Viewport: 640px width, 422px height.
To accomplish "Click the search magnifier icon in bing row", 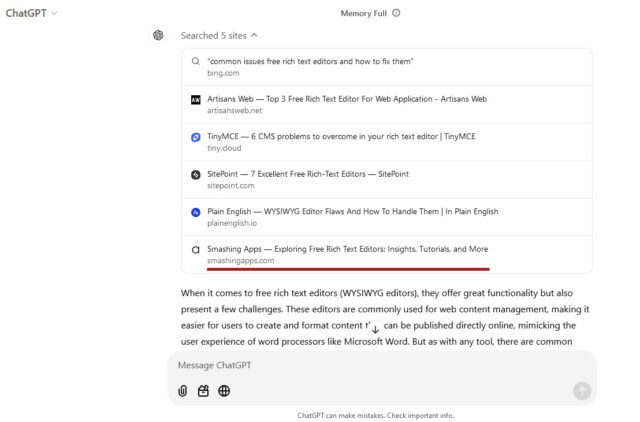I will [x=196, y=61].
